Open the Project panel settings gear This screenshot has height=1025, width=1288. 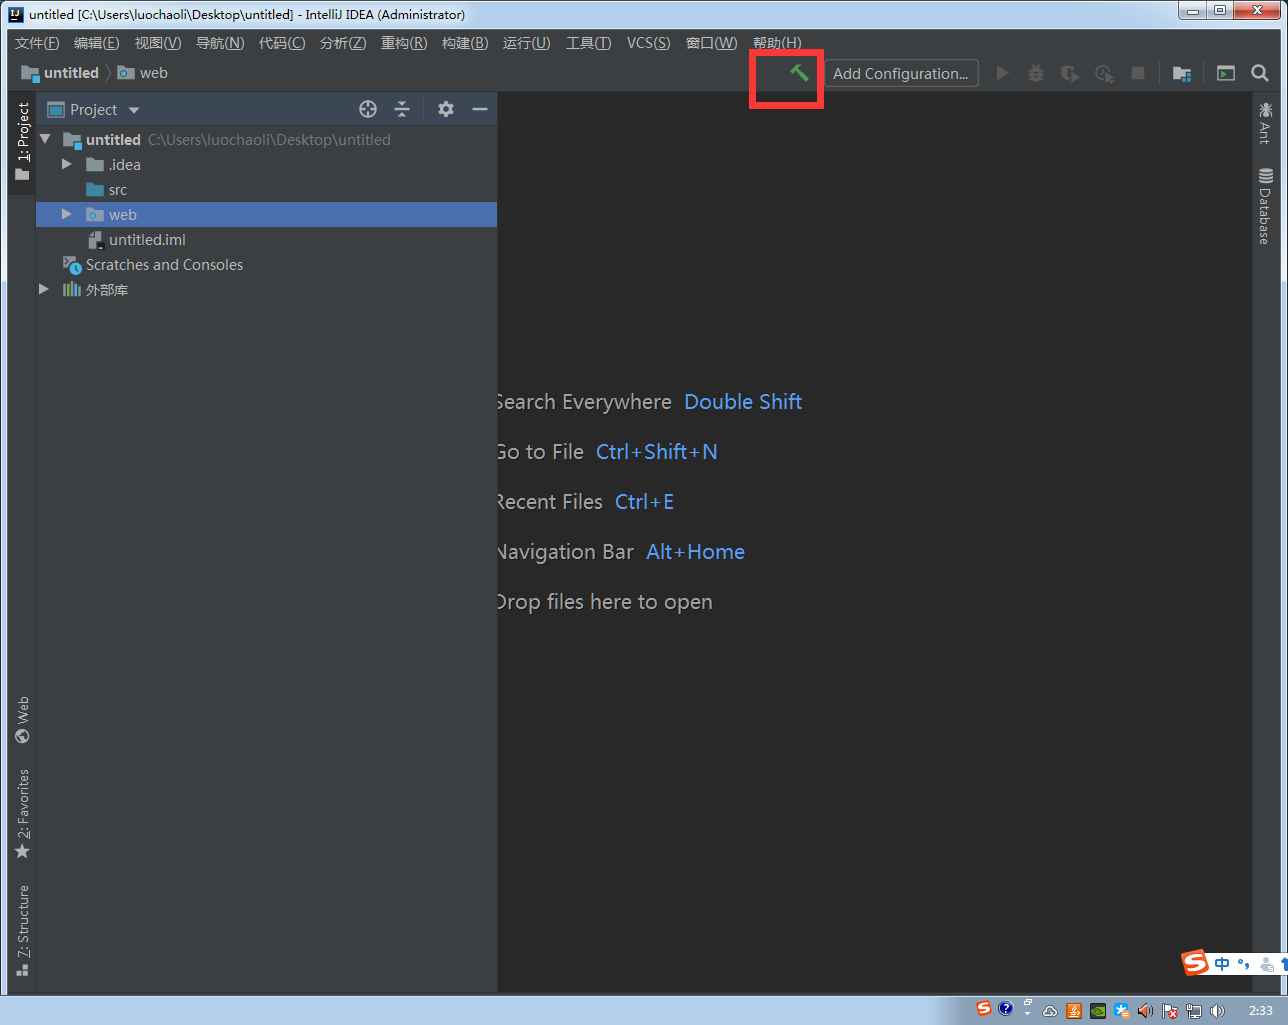(x=445, y=109)
